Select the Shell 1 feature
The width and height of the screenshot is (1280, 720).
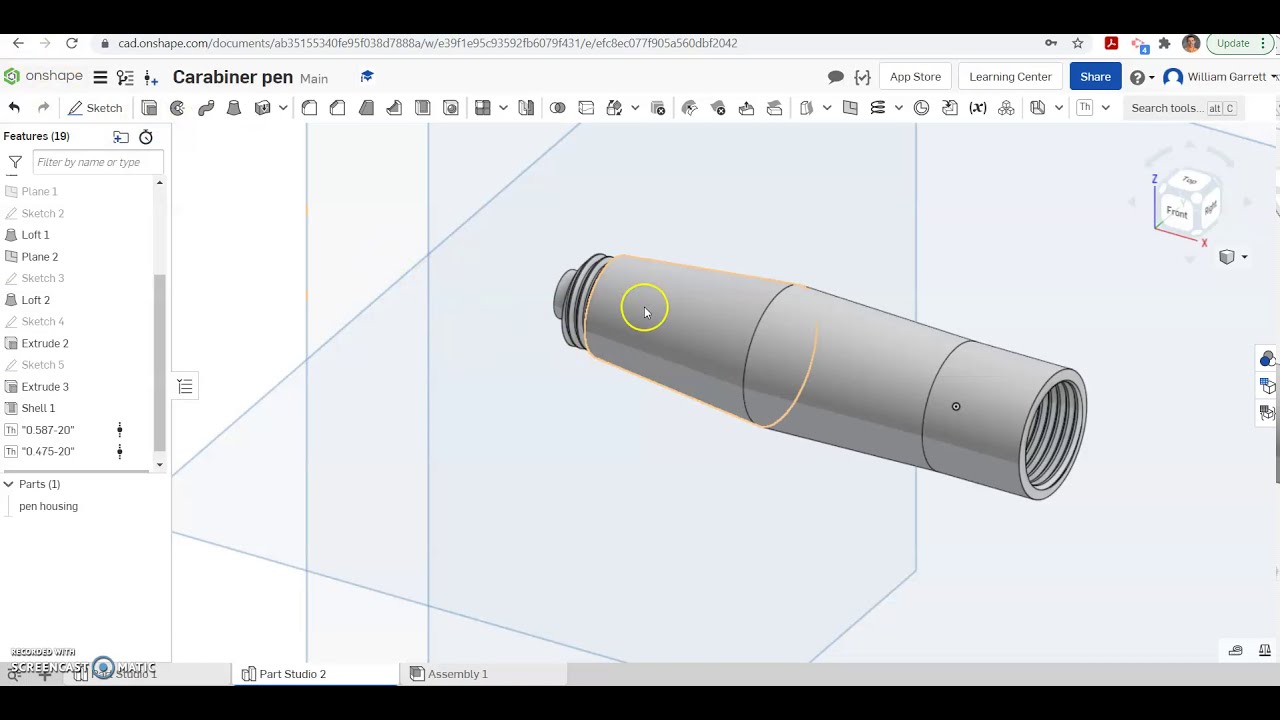point(38,408)
